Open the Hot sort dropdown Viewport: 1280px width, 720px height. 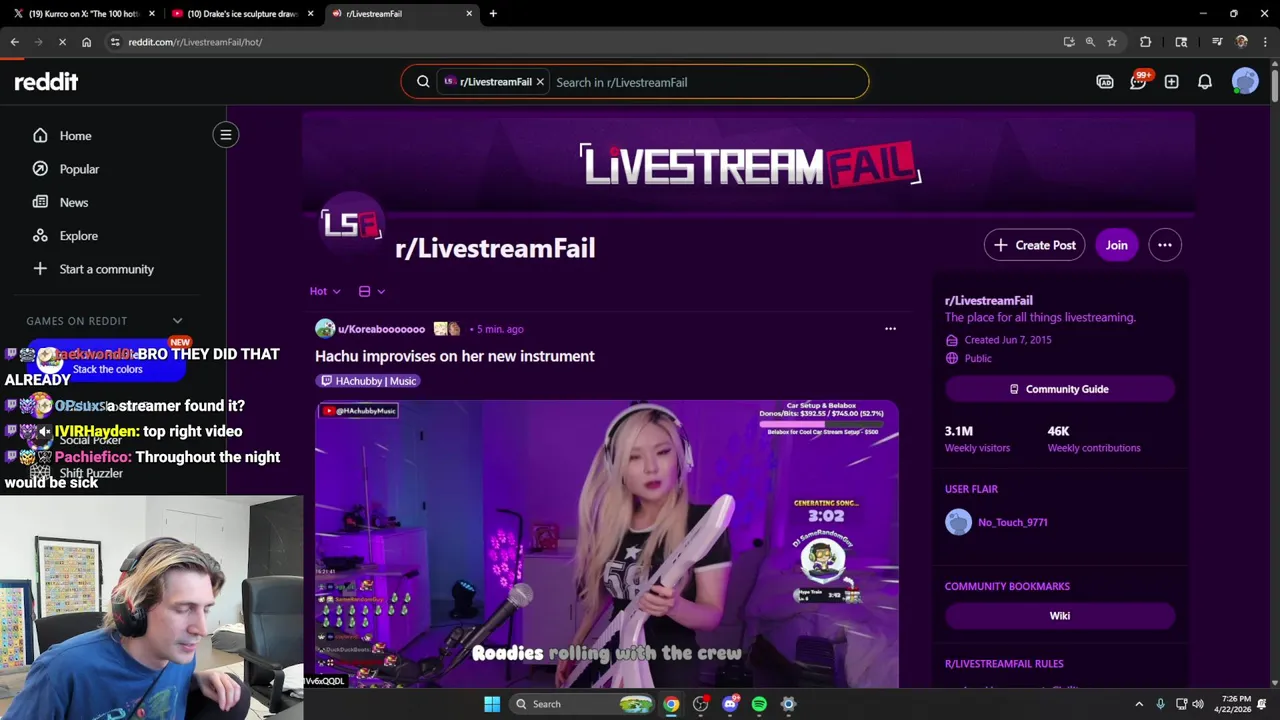pos(325,291)
